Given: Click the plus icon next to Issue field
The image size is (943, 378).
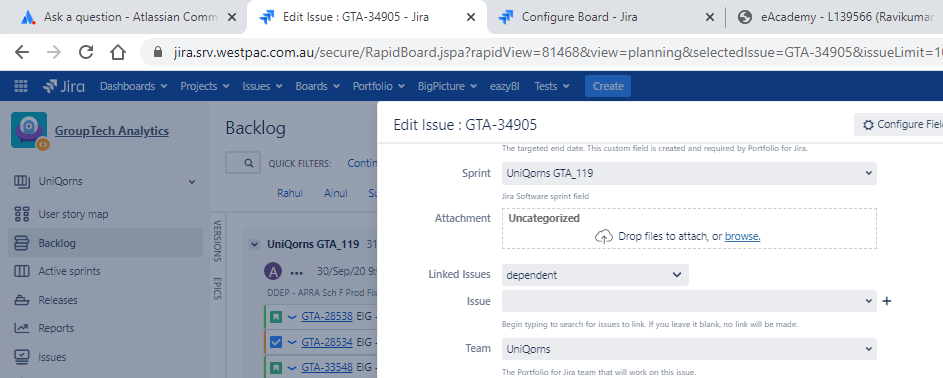Looking at the screenshot, I should point(886,300).
